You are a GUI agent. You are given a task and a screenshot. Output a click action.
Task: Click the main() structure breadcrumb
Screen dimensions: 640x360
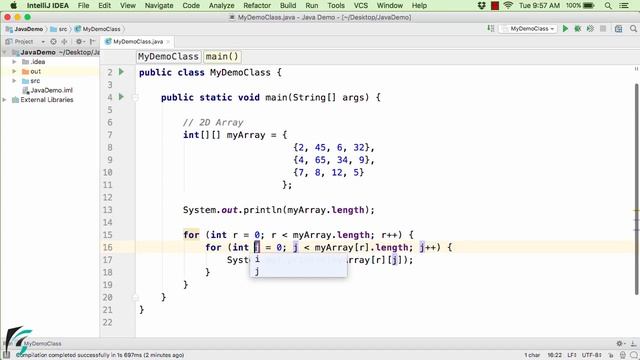pyautogui.click(x=222, y=56)
